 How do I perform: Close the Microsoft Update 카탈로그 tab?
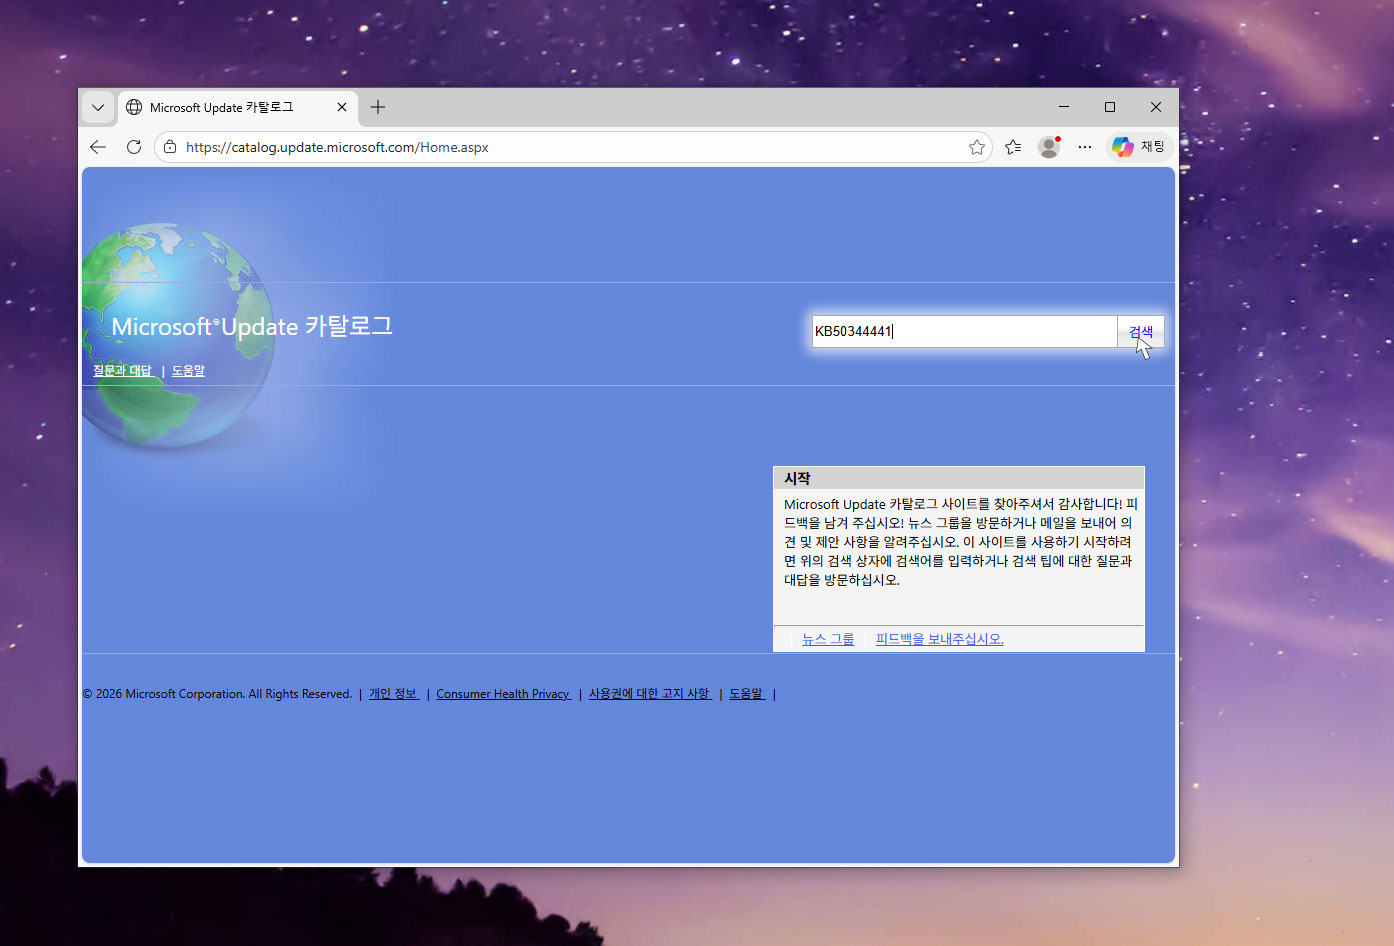click(342, 107)
